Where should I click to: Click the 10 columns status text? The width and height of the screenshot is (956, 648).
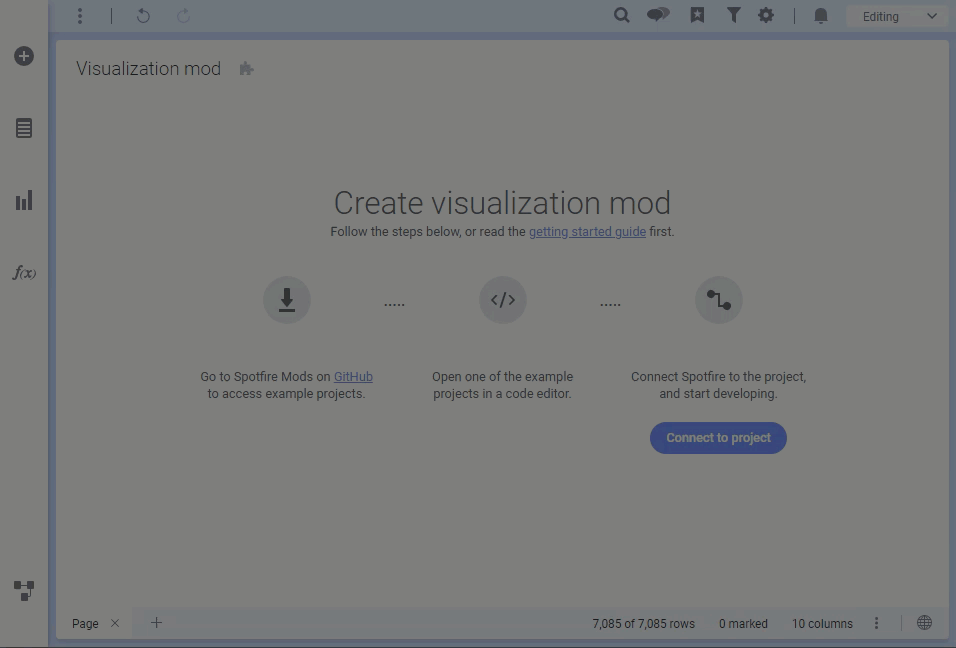point(822,624)
